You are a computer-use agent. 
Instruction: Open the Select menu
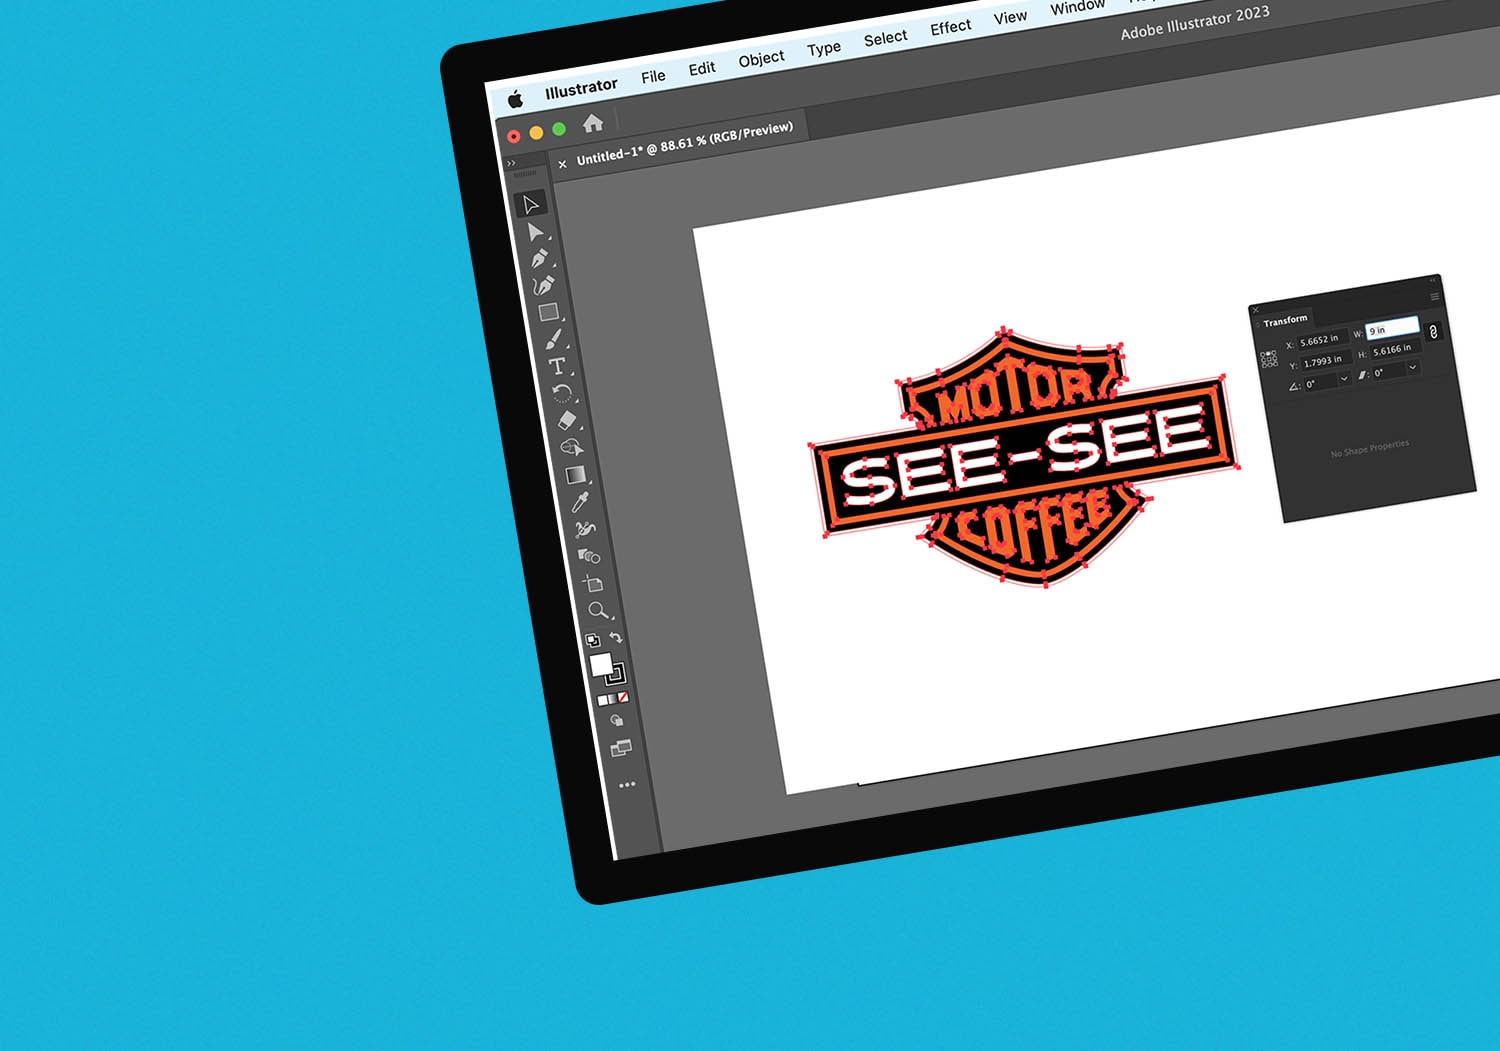(x=885, y=38)
